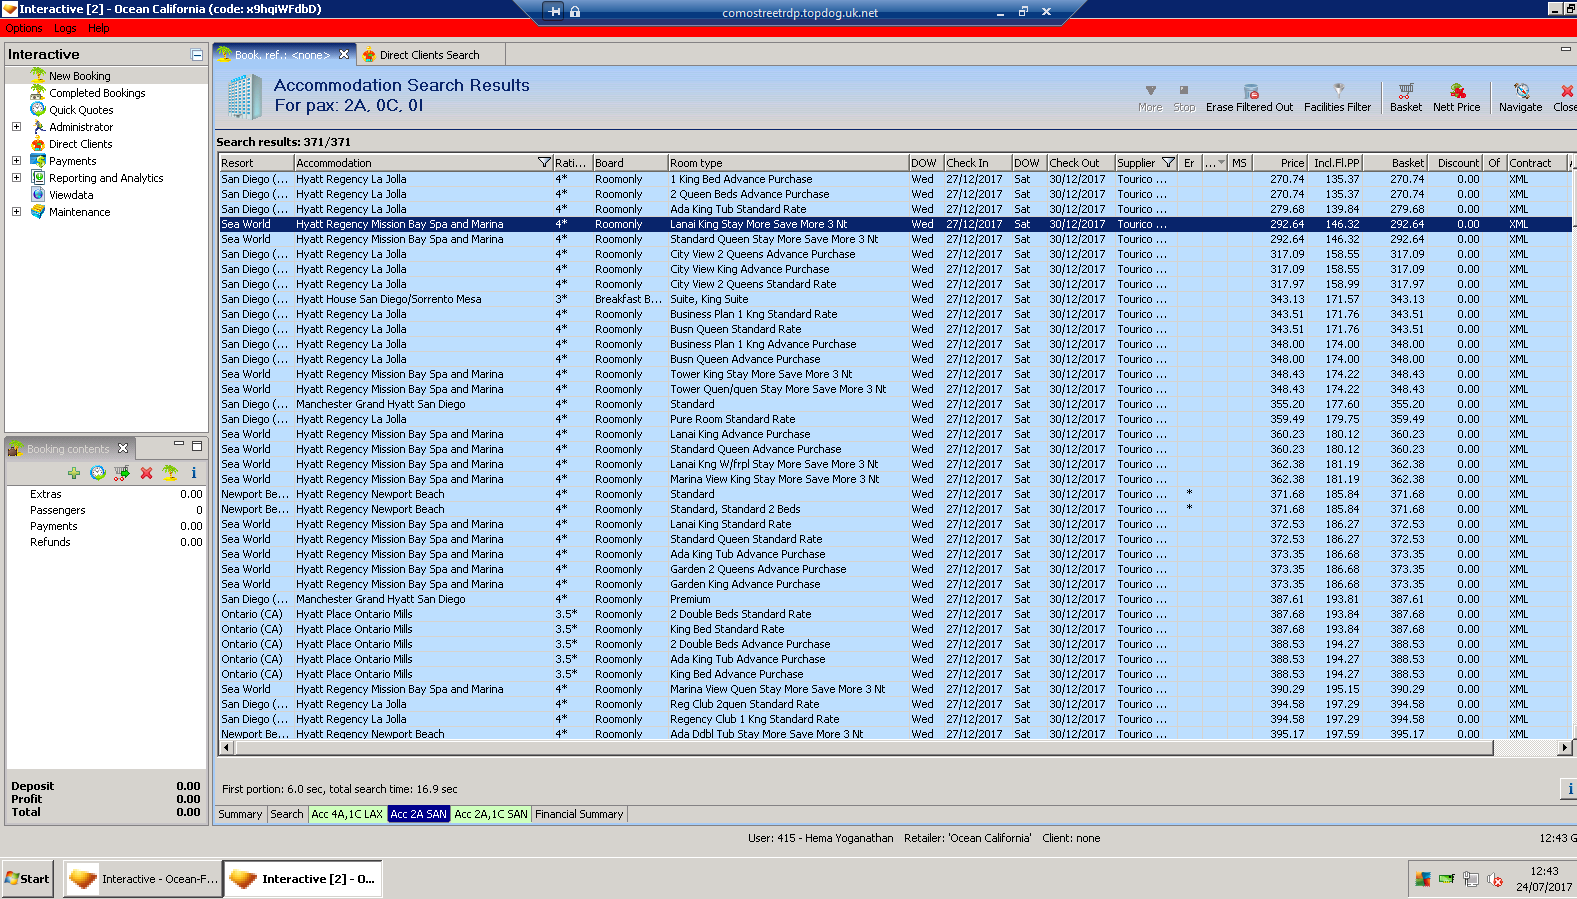
Task: Click the Nett Price toolbar icon
Action: 1457,91
